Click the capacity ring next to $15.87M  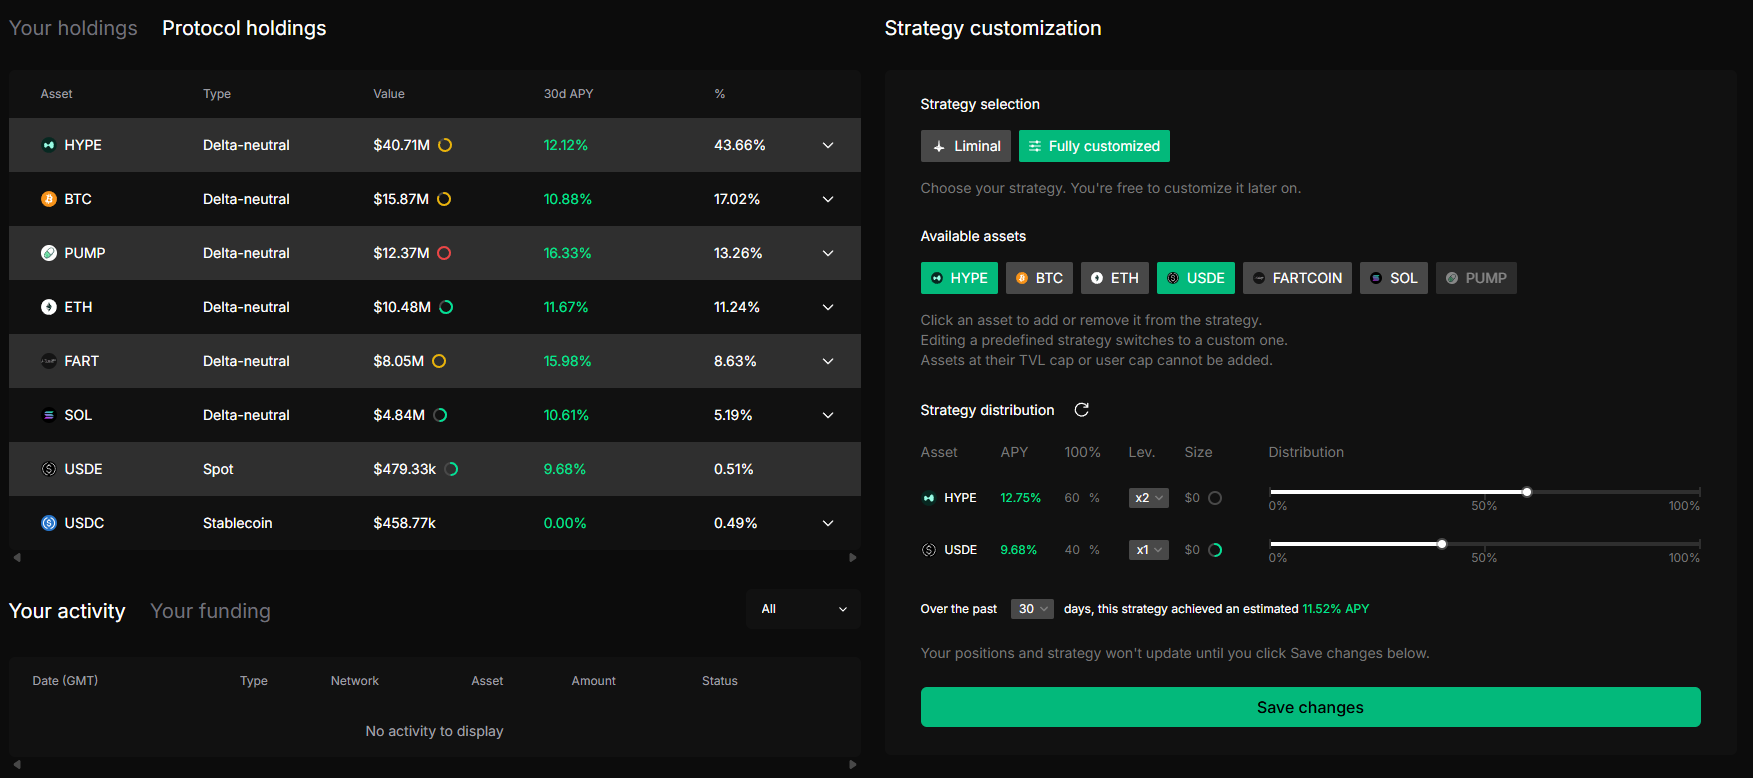tap(444, 199)
